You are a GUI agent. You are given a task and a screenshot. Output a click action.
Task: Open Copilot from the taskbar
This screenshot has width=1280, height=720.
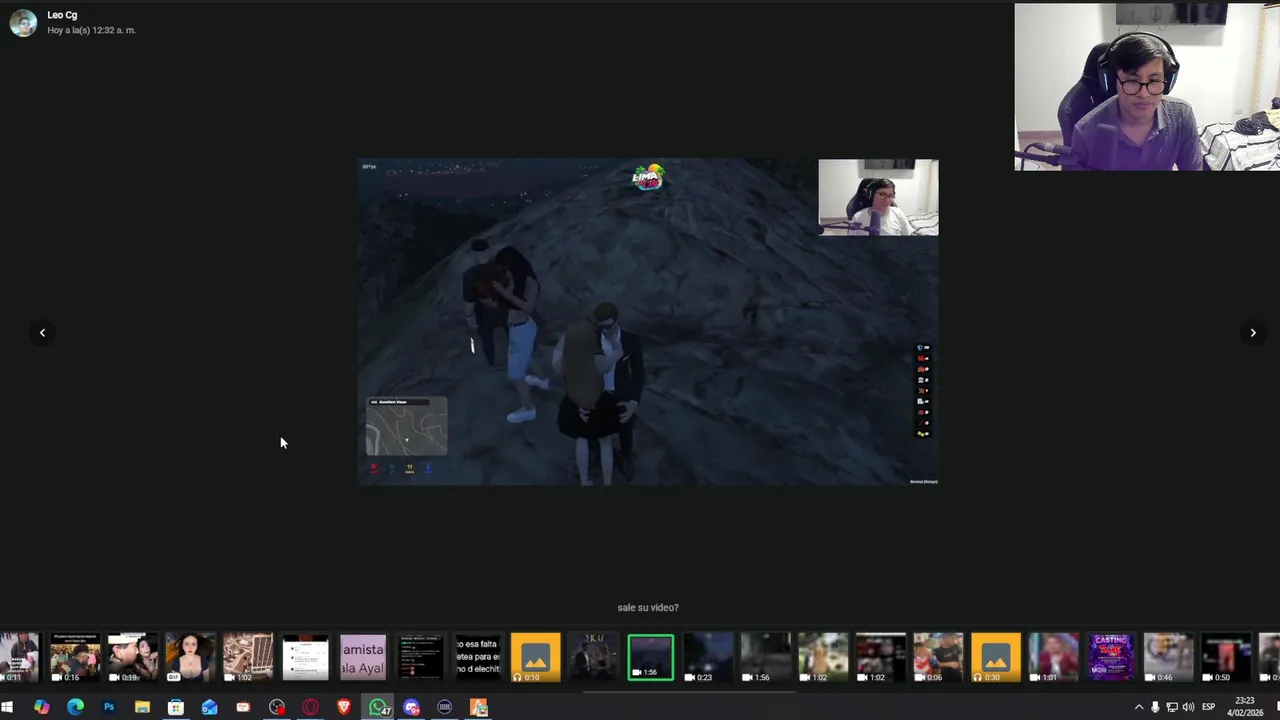(41, 707)
